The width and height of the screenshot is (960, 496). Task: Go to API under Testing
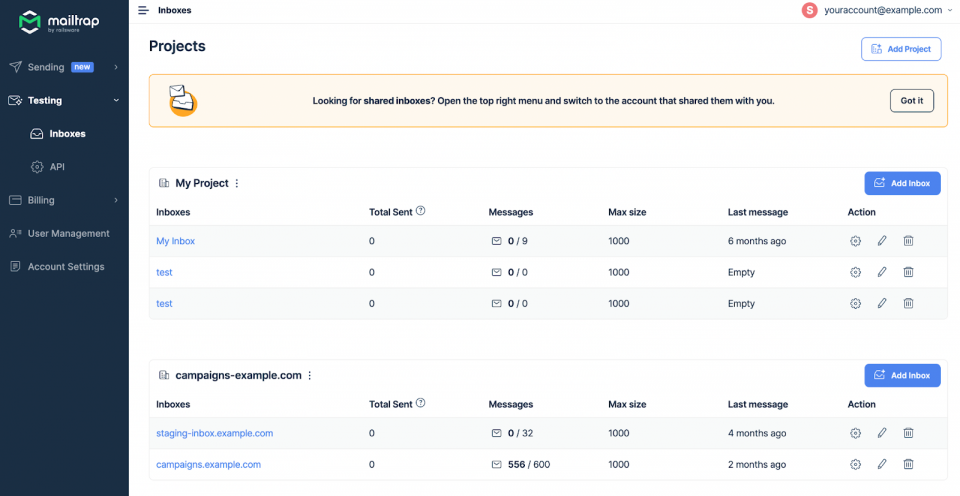[57, 167]
